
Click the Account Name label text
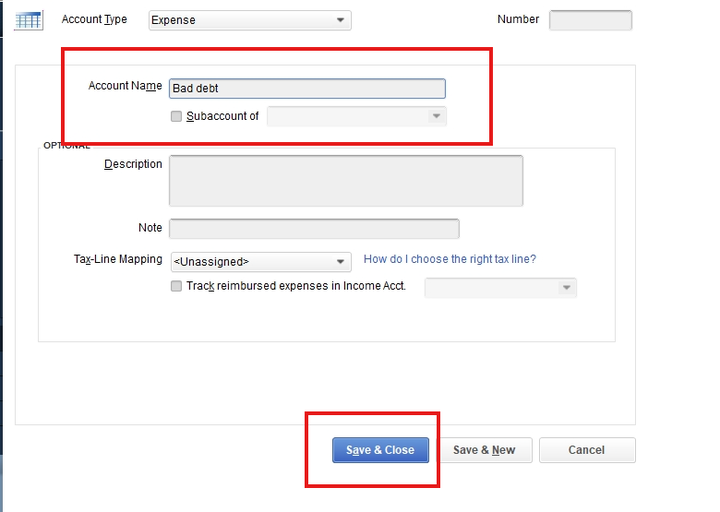(x=125, y=86)
